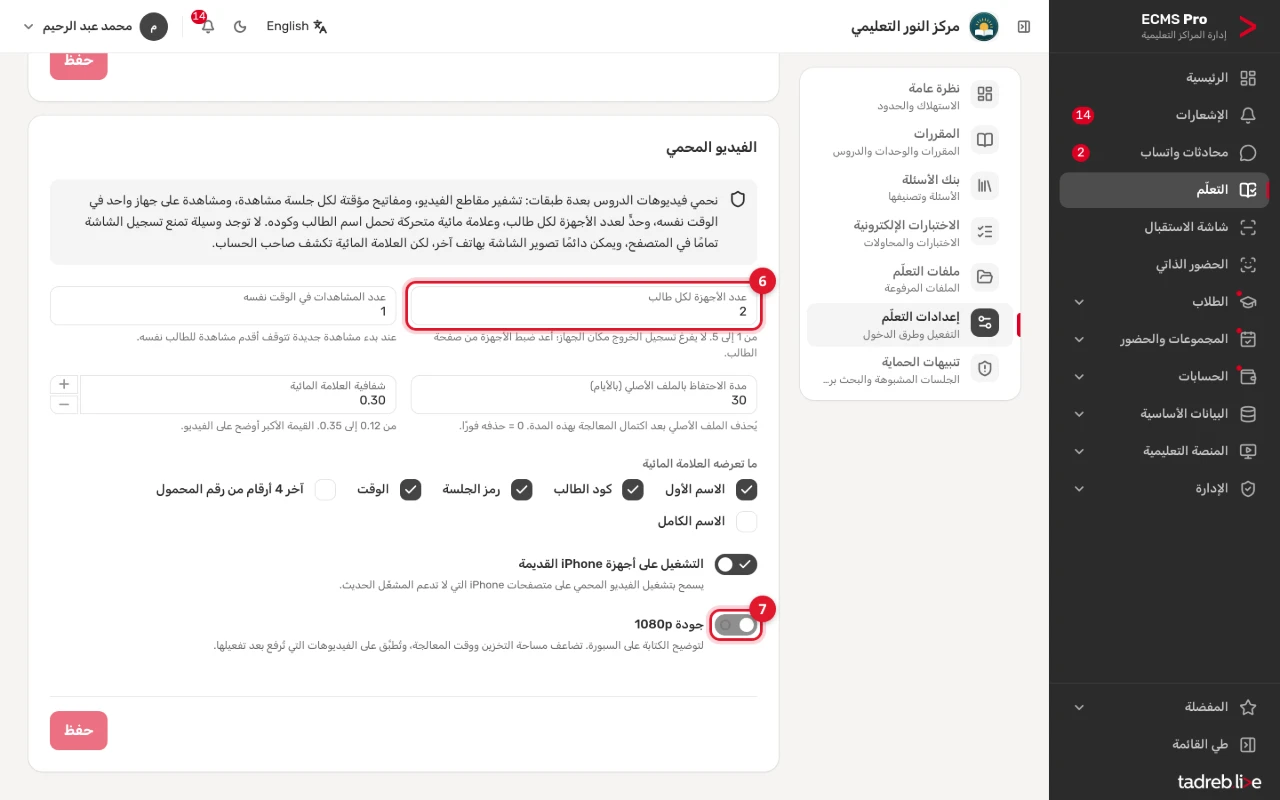Image resolution: width=1280 pixels, height=800 pixels.
Task: Open the بنك الأسئلة learning tab
Action: tap(910, 187)
